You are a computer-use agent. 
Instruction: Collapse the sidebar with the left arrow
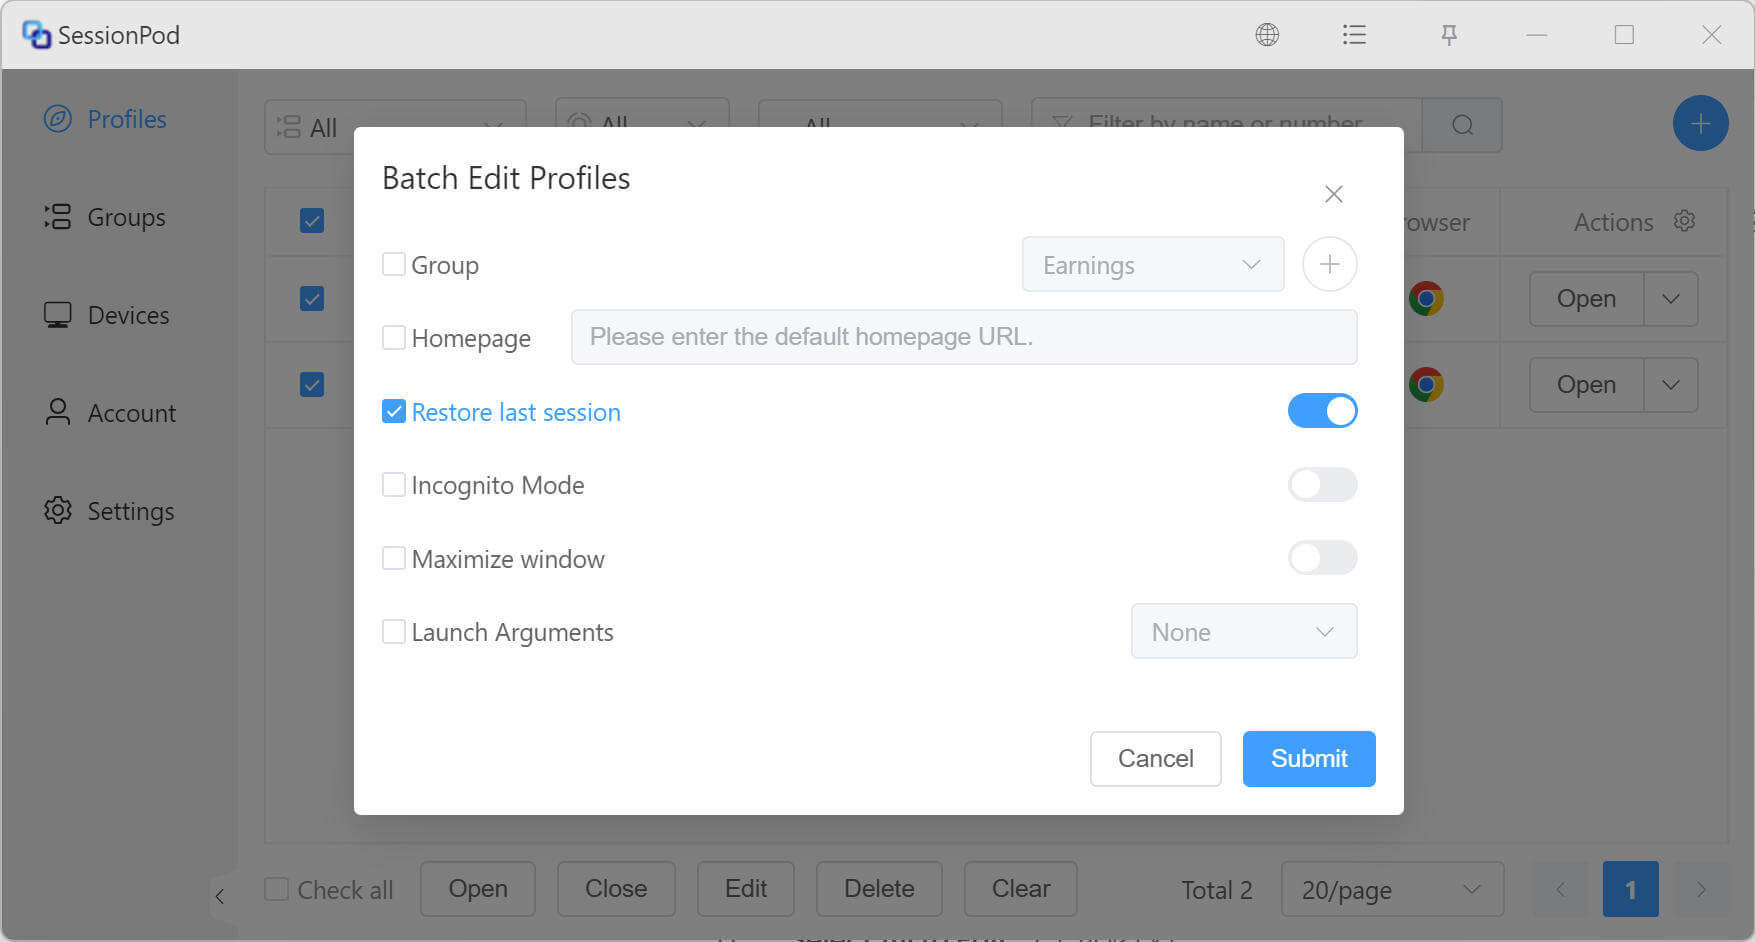click(220, 896)
